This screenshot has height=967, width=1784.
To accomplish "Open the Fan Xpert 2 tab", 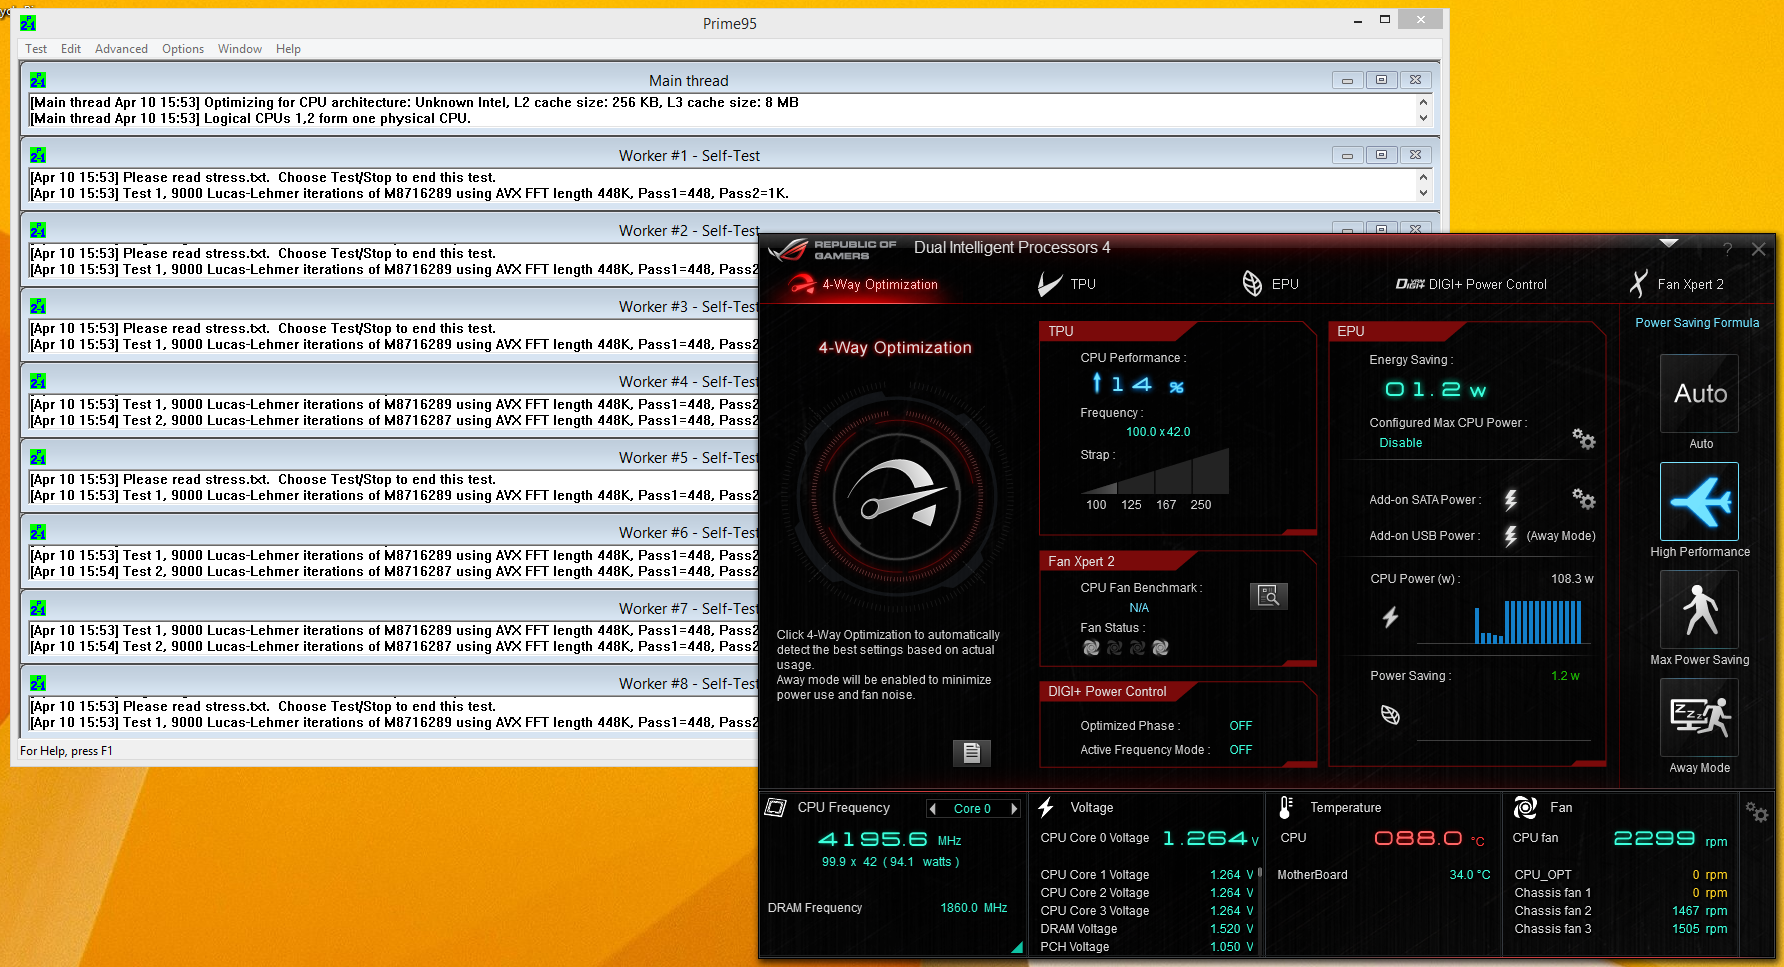I will click(1677, 284).
